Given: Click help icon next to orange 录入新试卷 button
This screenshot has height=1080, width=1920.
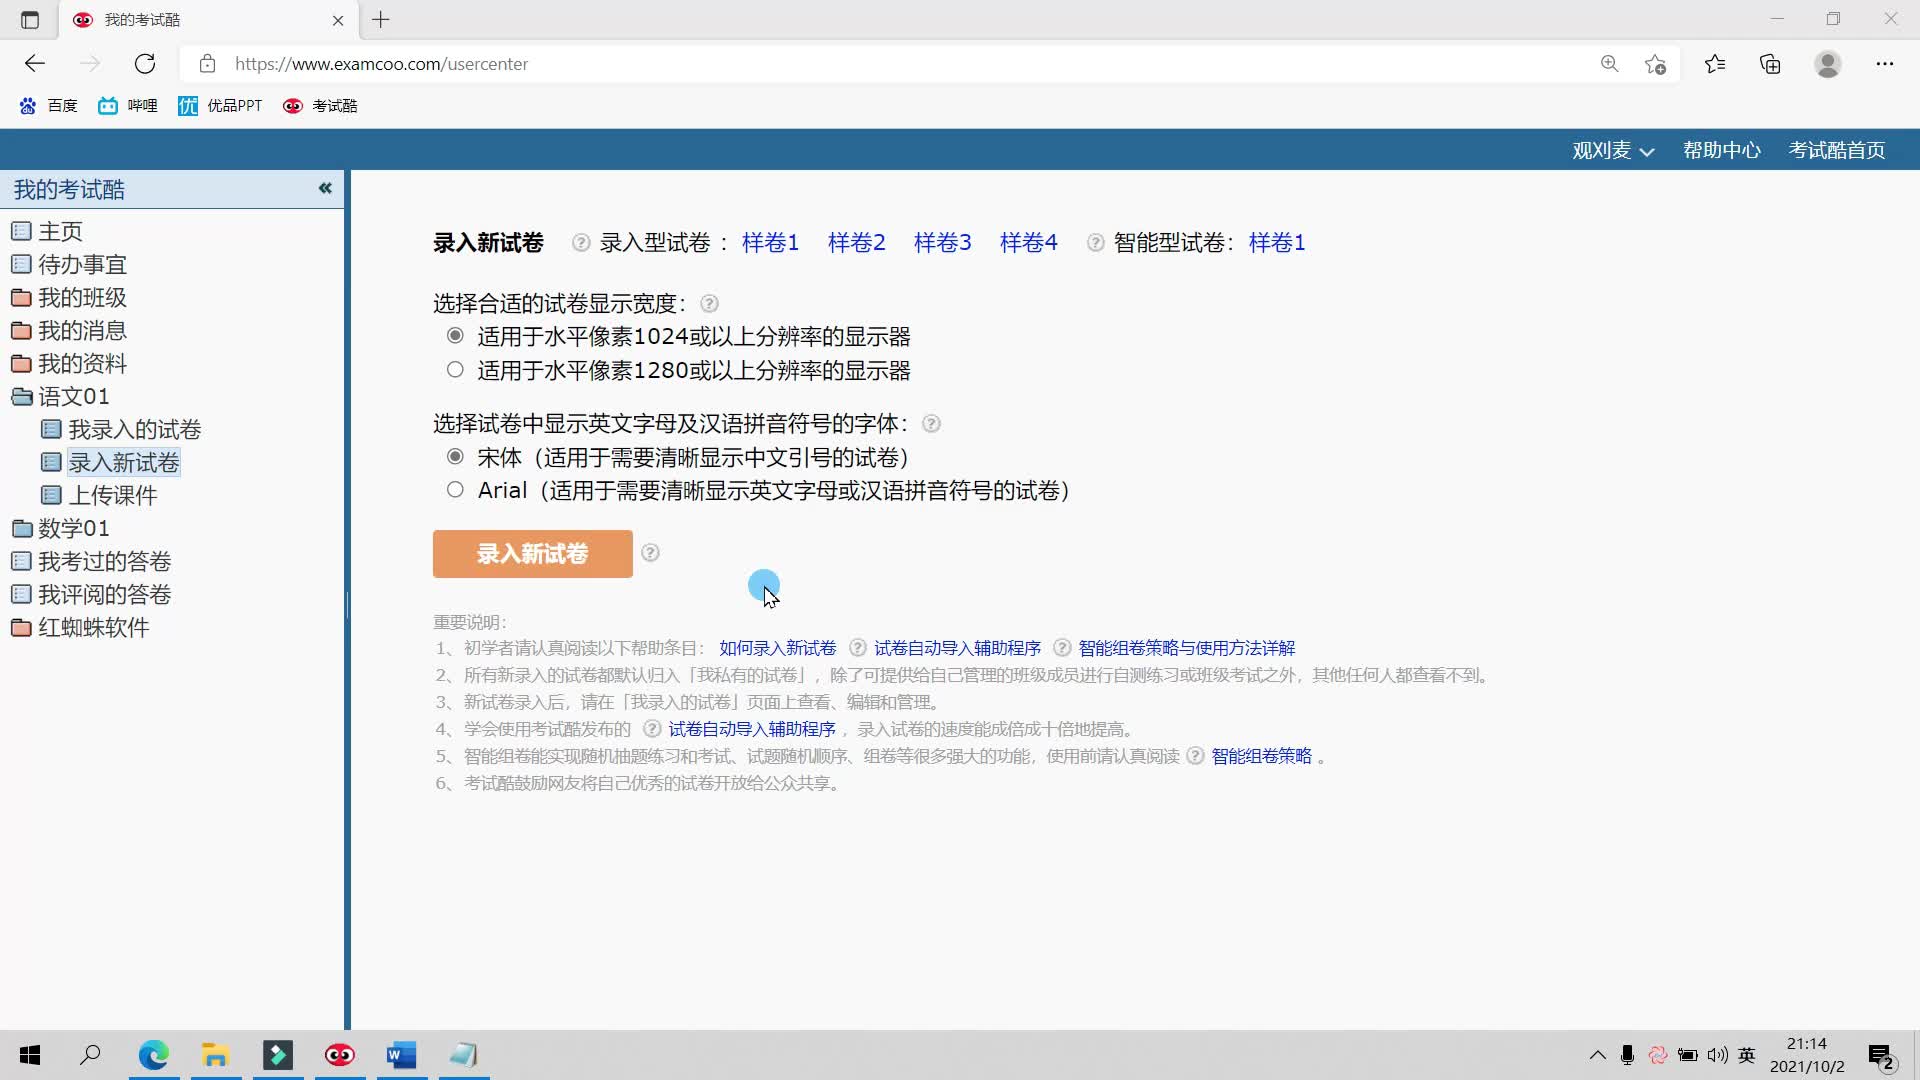Looking at the screenshot, I should coord(650,553).
